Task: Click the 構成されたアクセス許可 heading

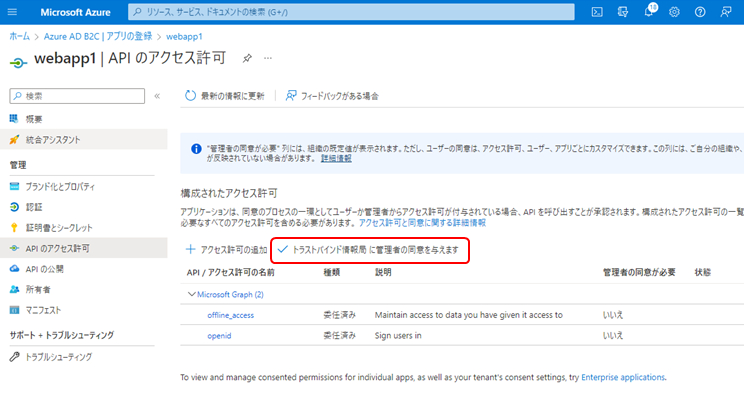Action: (x=229, y=193)
